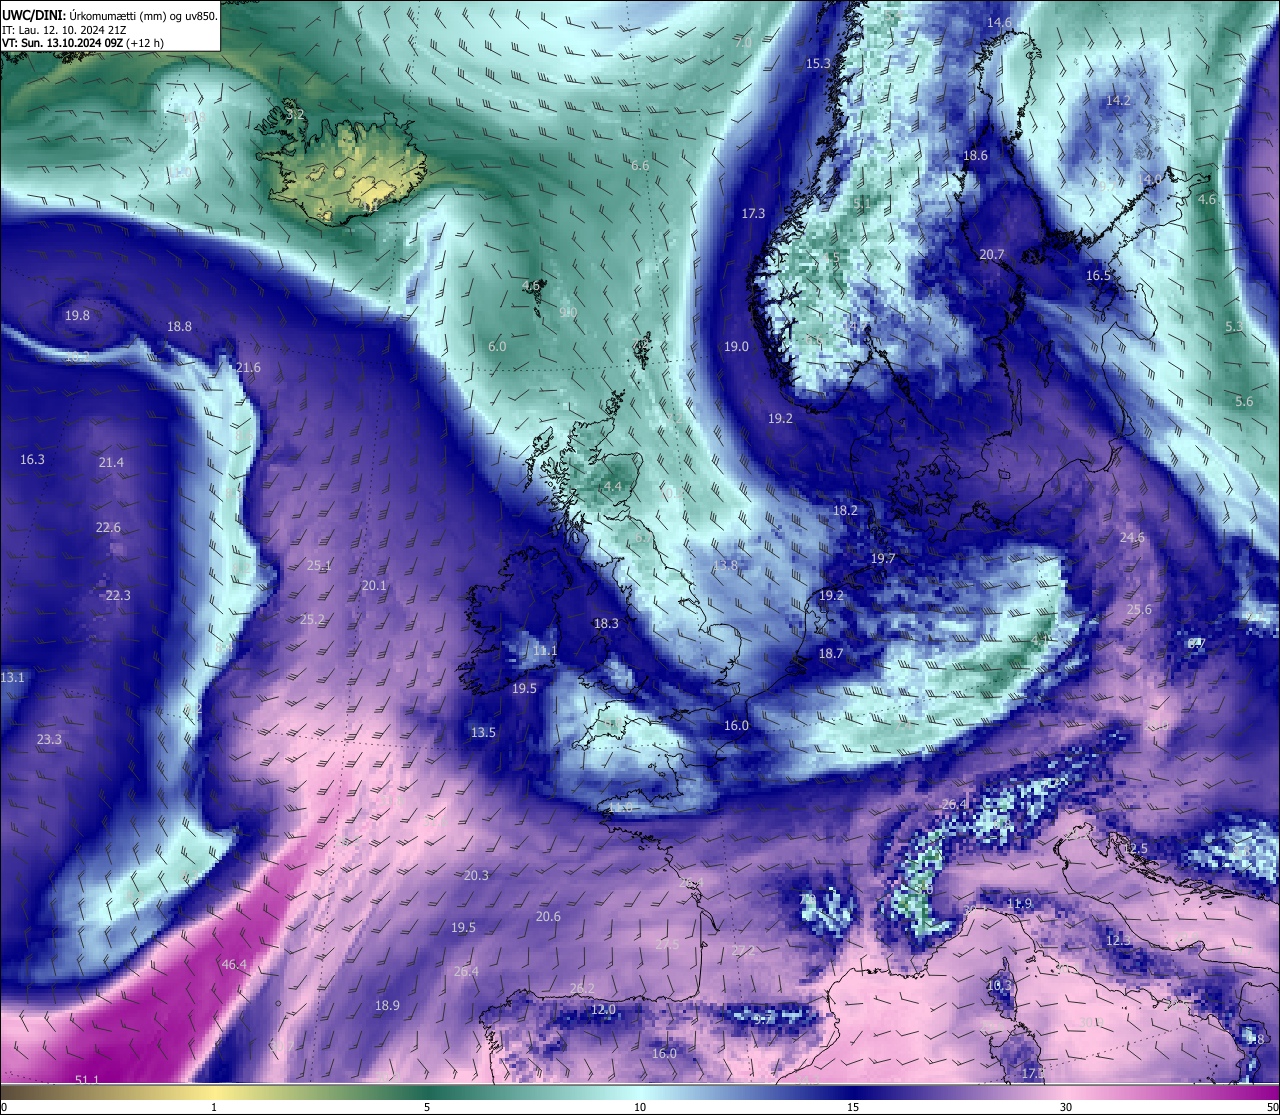The image size is (1280, 1115).
Task: Click the UWC/DINI title text
Action: click(x=33, y=14)
